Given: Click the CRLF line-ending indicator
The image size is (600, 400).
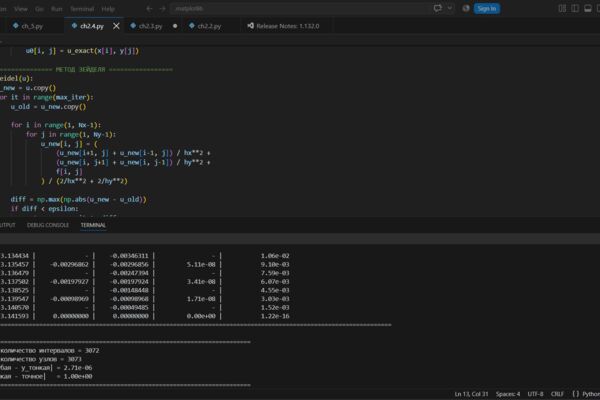Looking at the screenshot, I should click(557, 394).
